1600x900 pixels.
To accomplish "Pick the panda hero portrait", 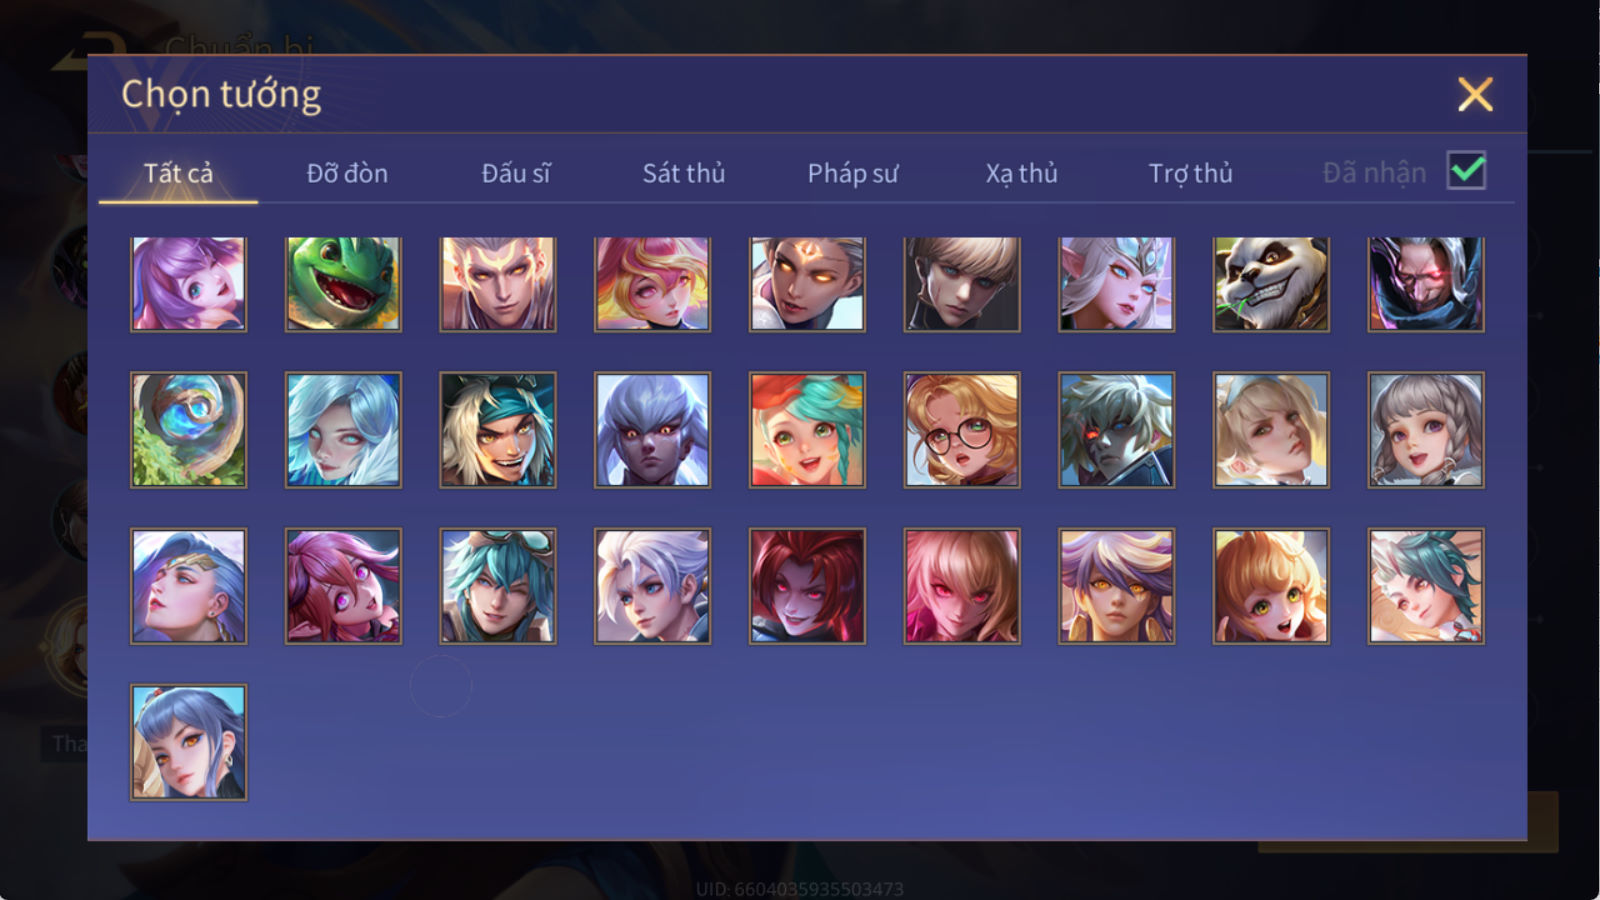I will 1271,284.
